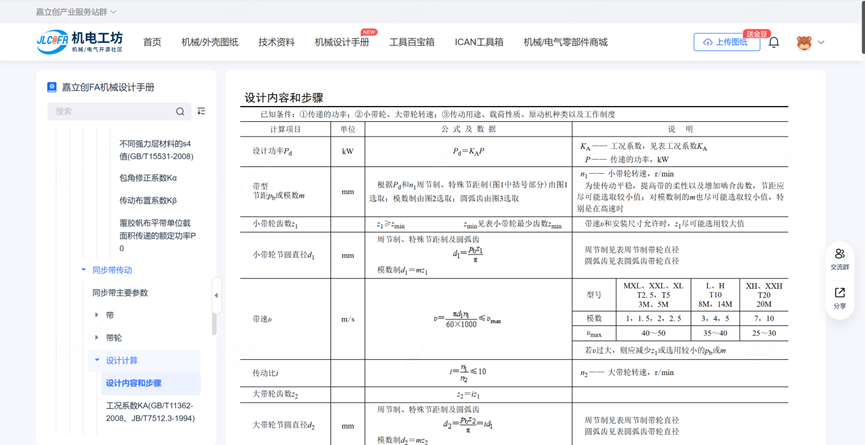Click the user avatar icon
865x445 pixels.
pos(804,43)
